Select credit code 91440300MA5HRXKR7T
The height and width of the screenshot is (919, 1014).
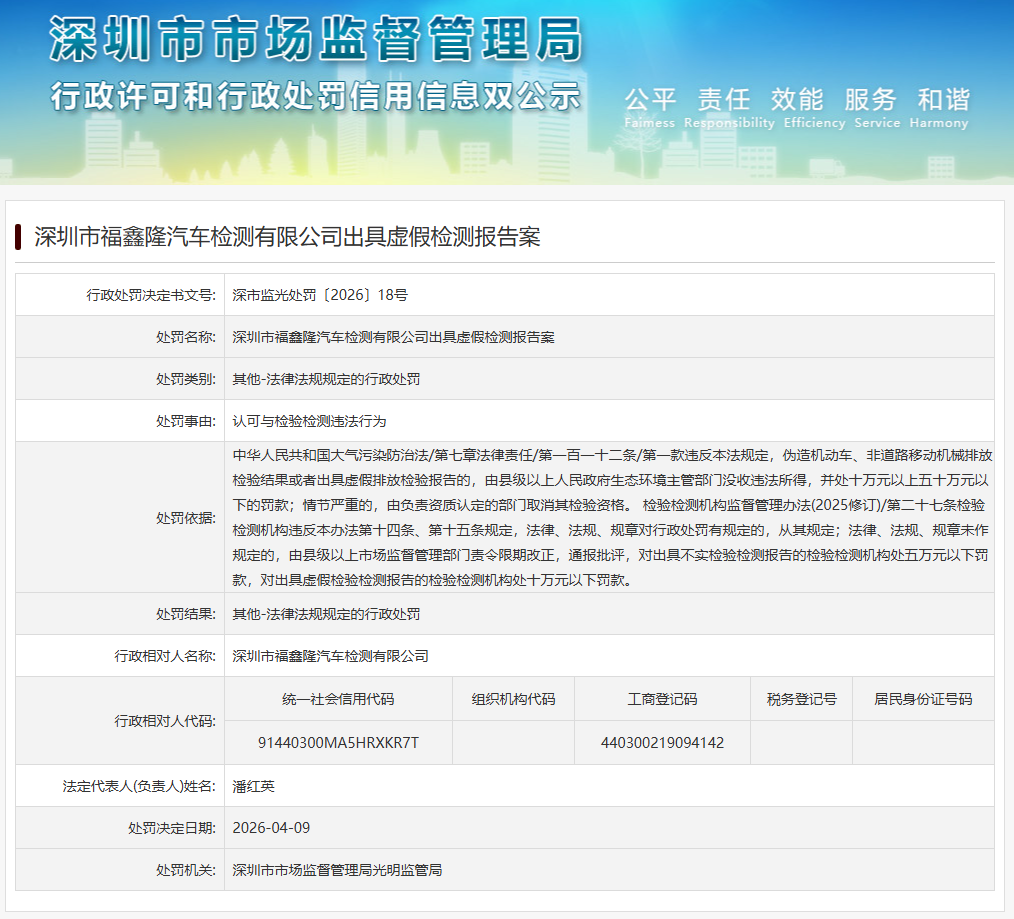point(338,742)
